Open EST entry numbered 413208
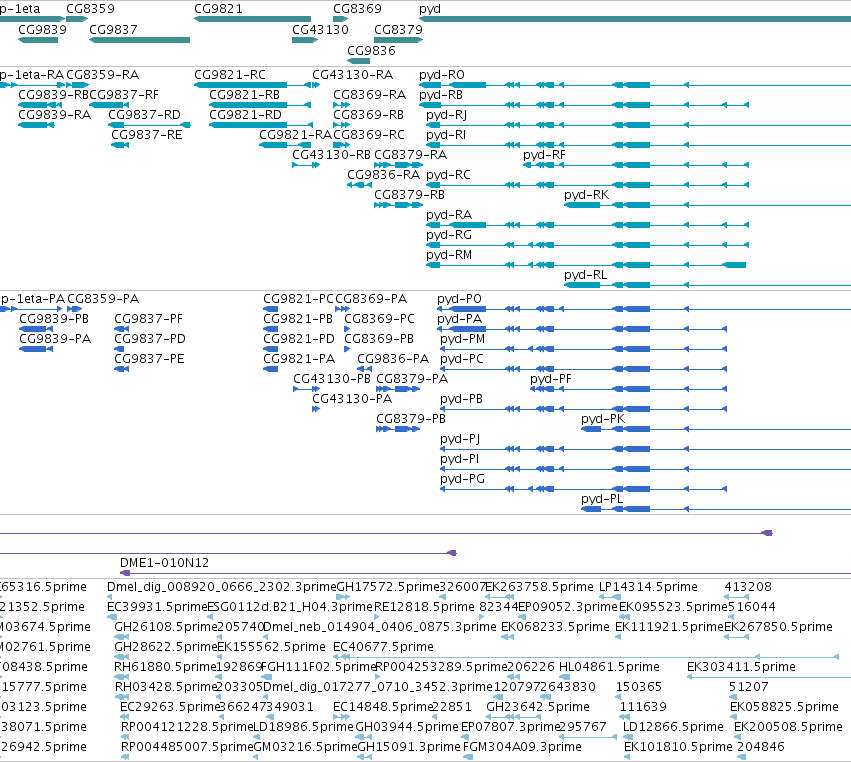 point(748,587)
